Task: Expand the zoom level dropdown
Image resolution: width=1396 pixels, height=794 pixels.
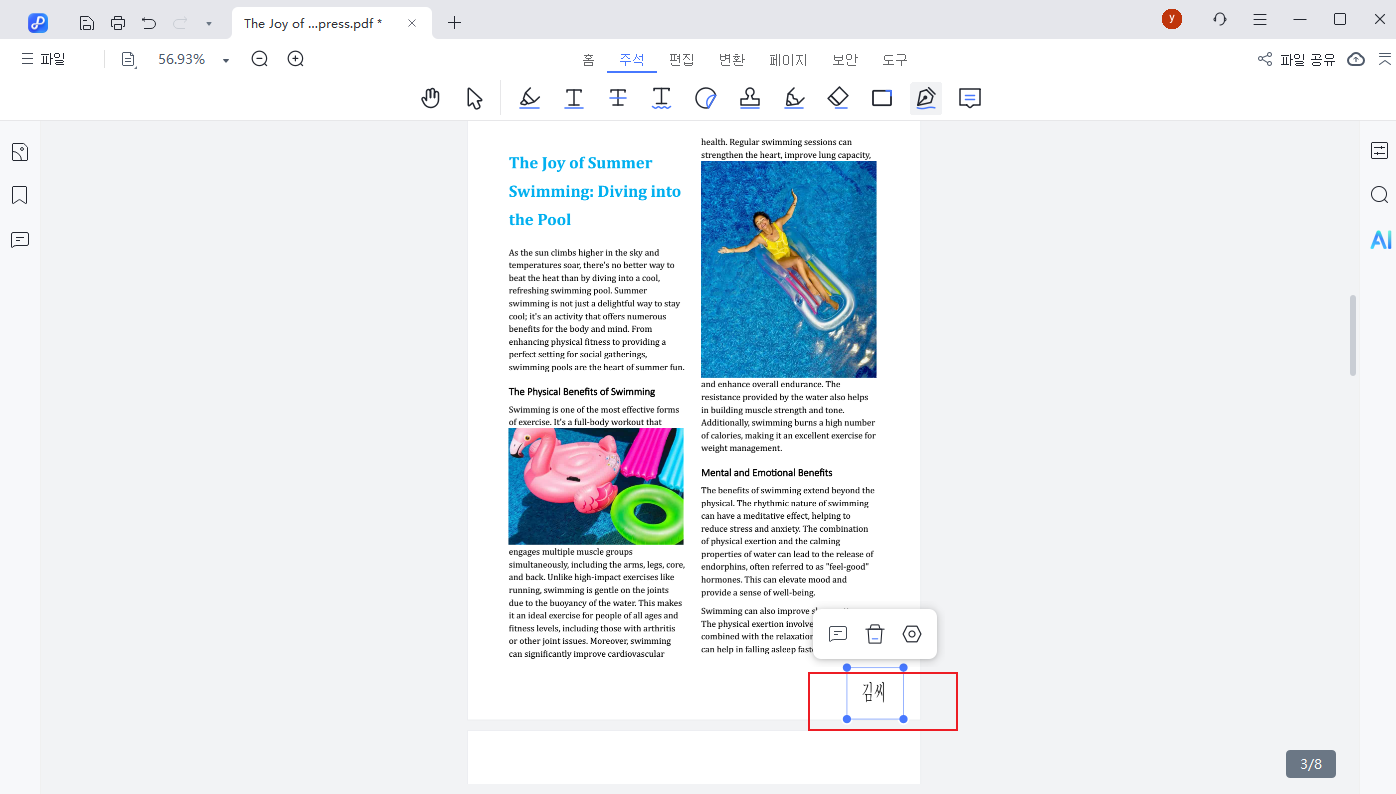Action: click(226, 60)
